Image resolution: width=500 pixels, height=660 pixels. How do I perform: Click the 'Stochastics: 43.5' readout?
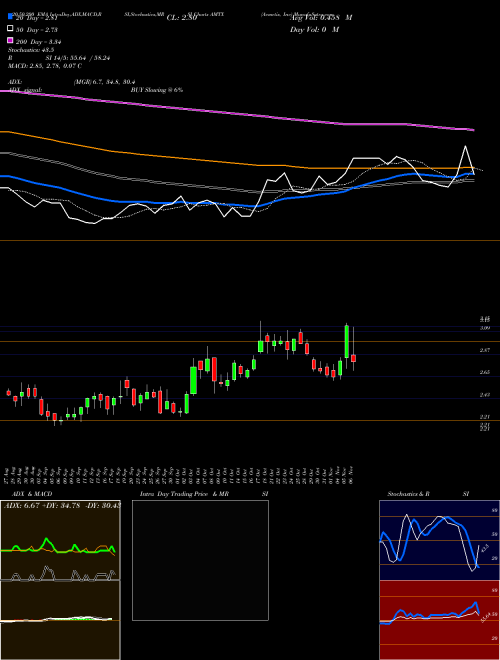pos(31,50)
